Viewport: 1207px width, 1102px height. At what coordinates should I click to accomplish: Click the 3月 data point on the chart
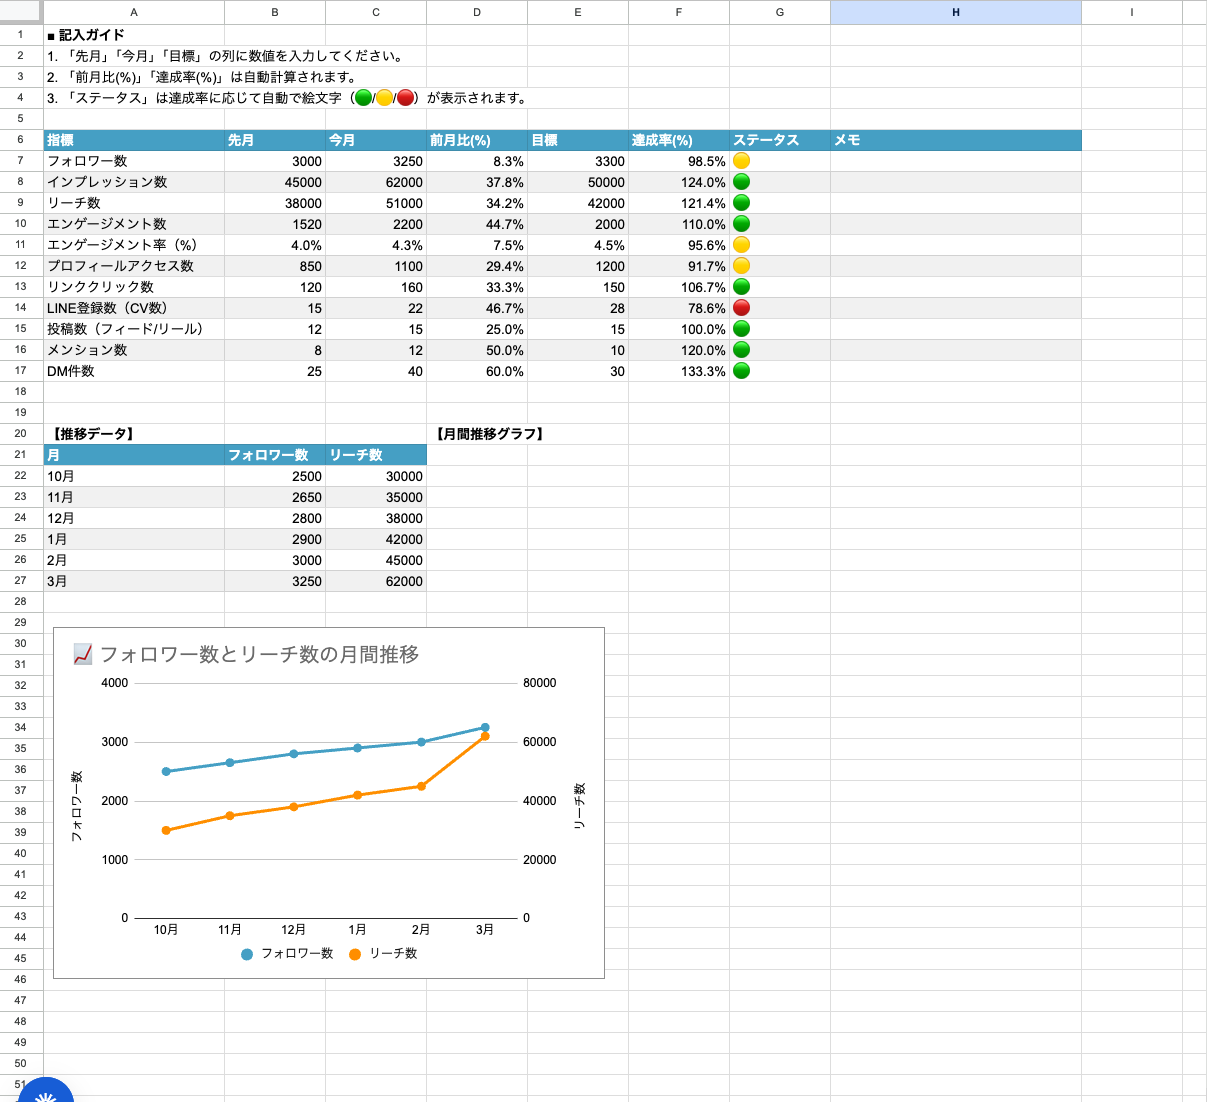(x=485, y=728)
